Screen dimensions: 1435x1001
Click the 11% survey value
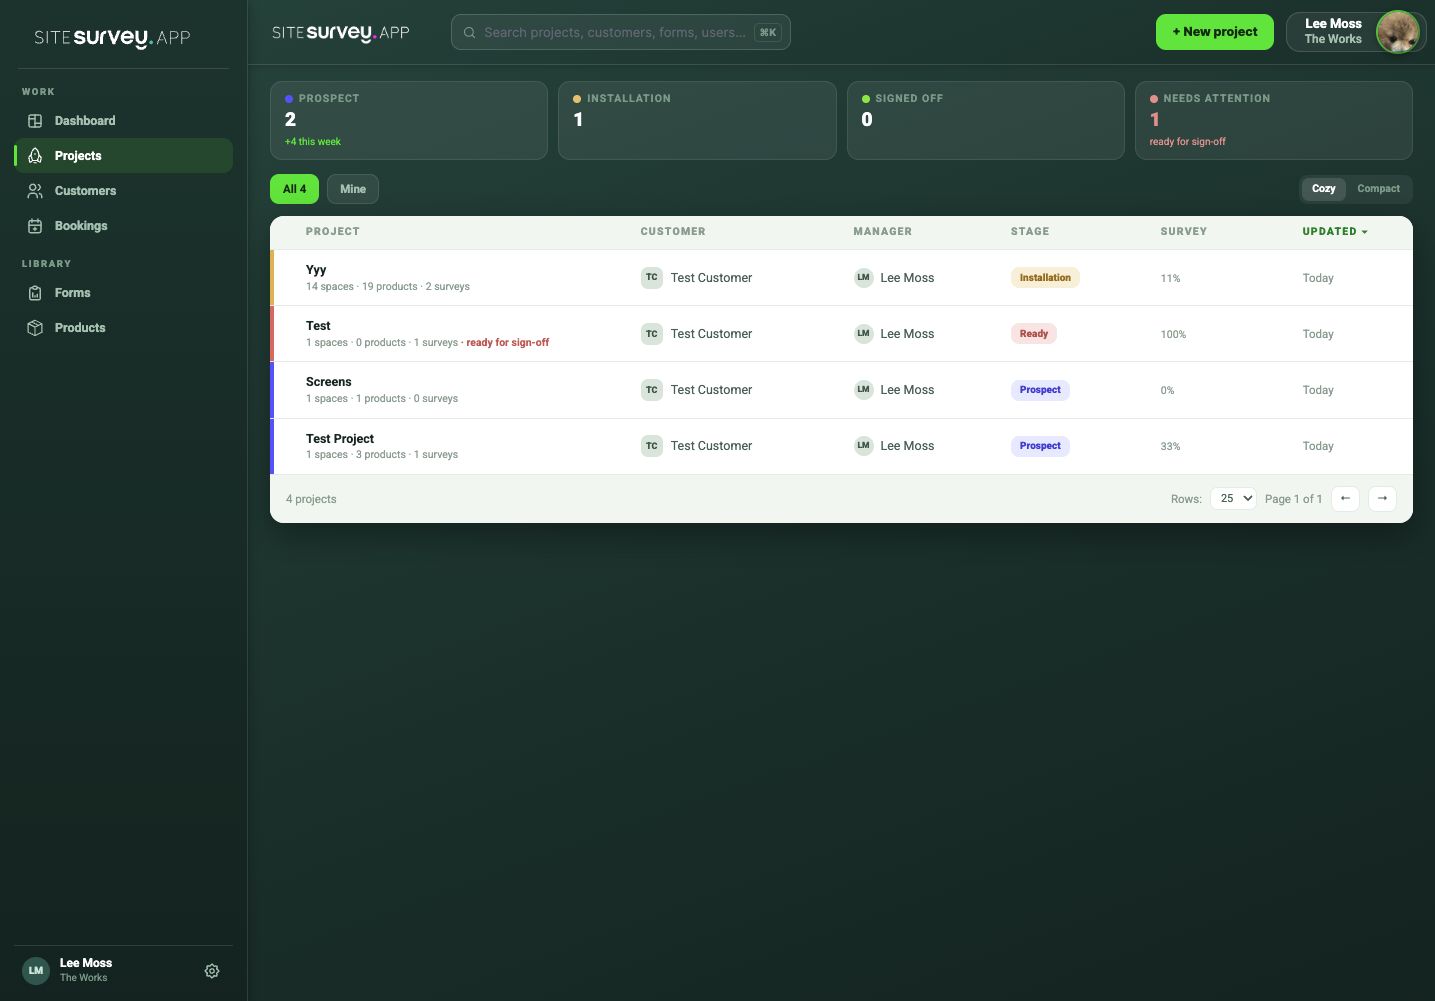pyautogui.click(x=1170, y=279)
